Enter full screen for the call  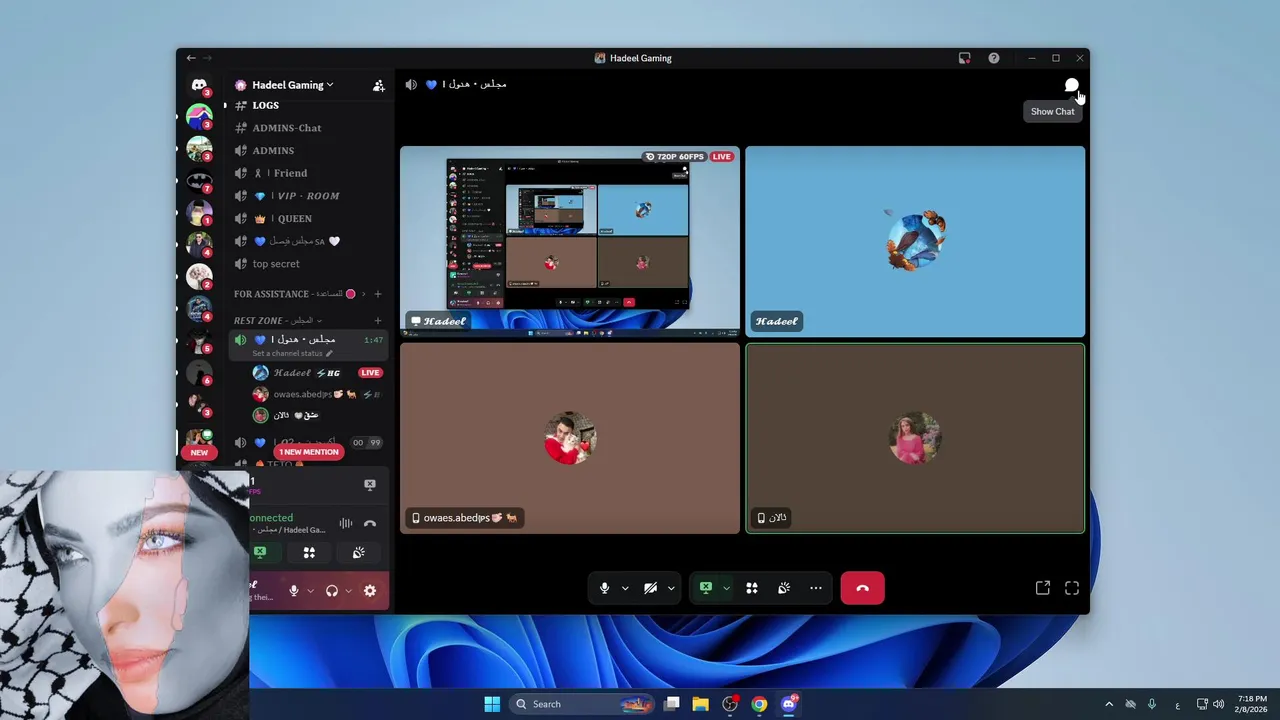(x=1072, y=588)
